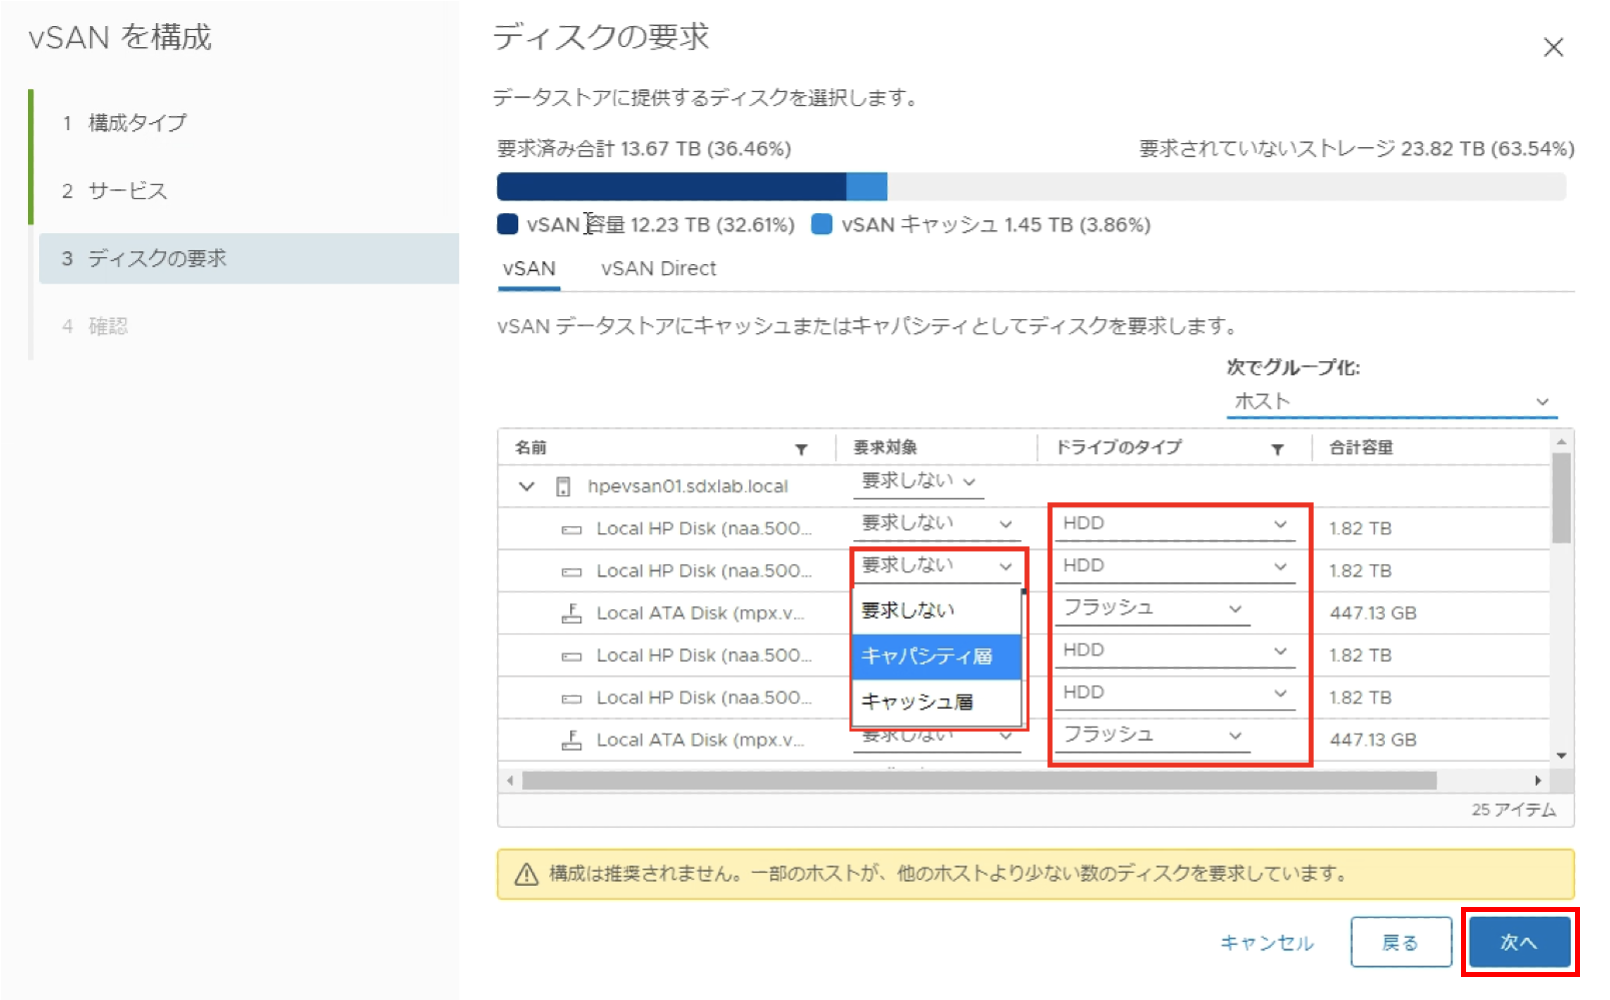Click the horizontal scrollbar right arrow
The width and height of the screenshot is (1610, 1000).
point(1538,780)
